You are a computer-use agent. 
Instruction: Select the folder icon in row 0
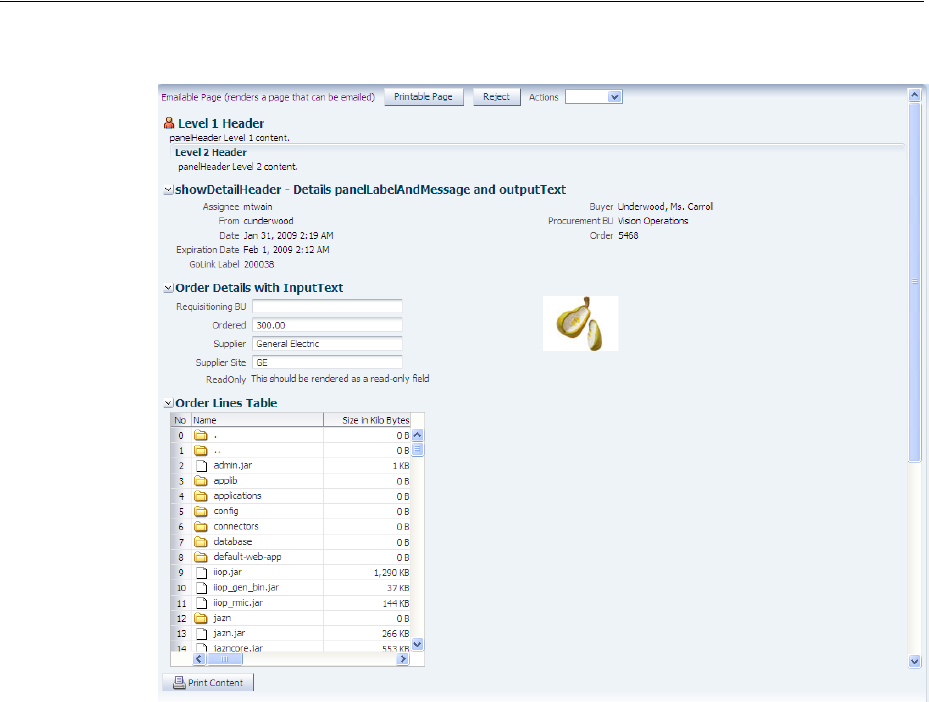[201, 435]
